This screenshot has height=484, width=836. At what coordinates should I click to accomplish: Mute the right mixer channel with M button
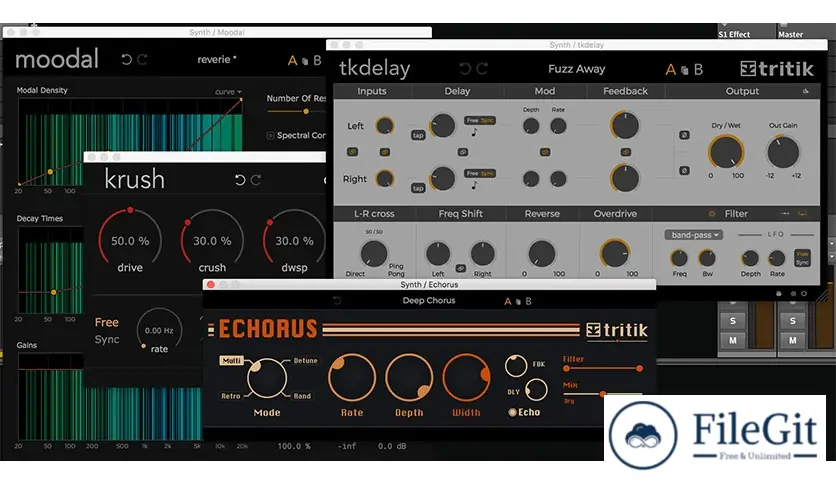pyautogui.click(x=792, y=340)
